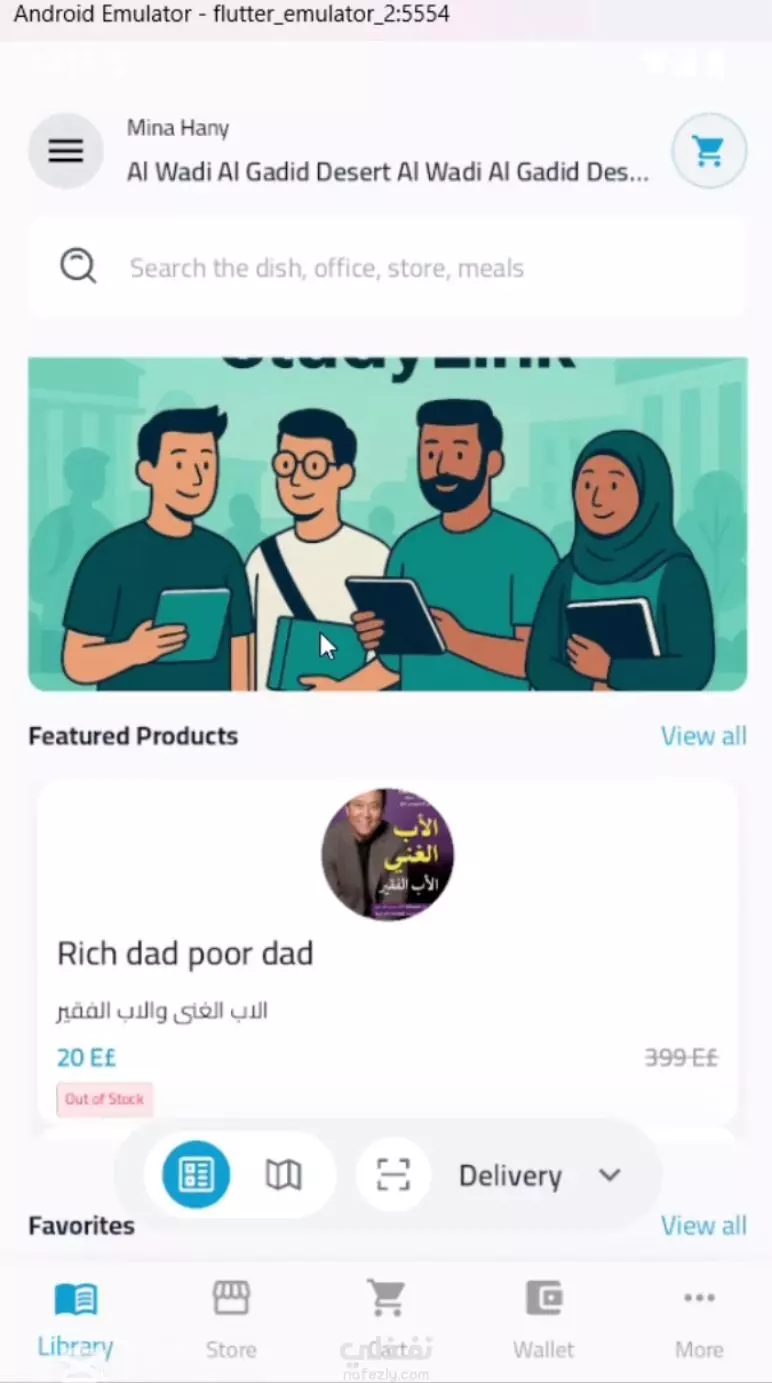Image resolution: width=772 pixels, height=1383 pixels.
Task: Go to the Library tab
Action: (x=76, y=1319)
